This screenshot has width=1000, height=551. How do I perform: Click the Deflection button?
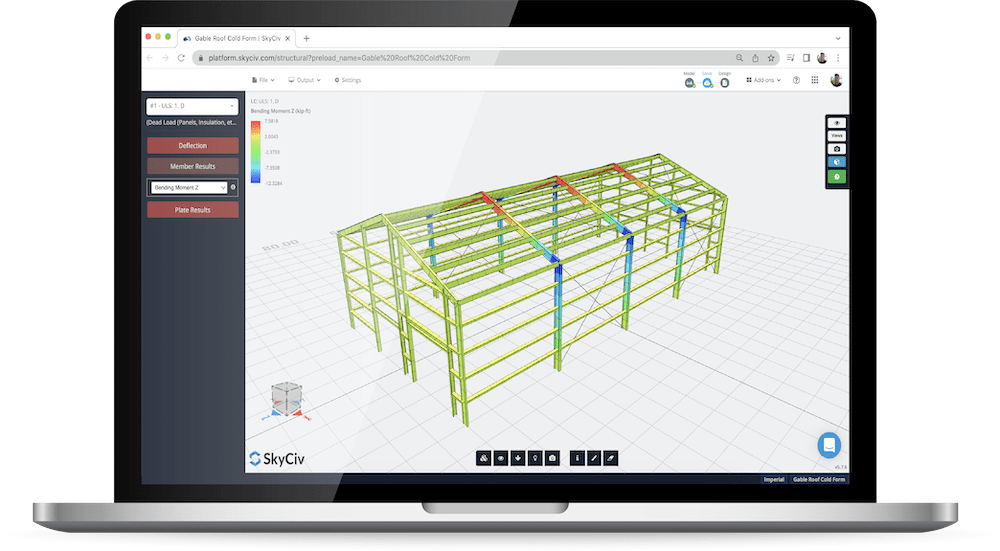(193, 145)
